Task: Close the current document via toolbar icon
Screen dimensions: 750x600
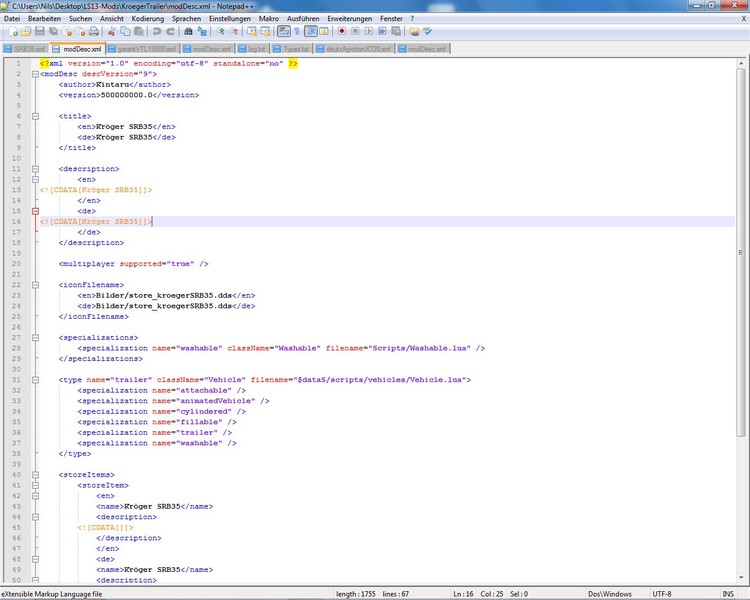Action: (67, 32)
